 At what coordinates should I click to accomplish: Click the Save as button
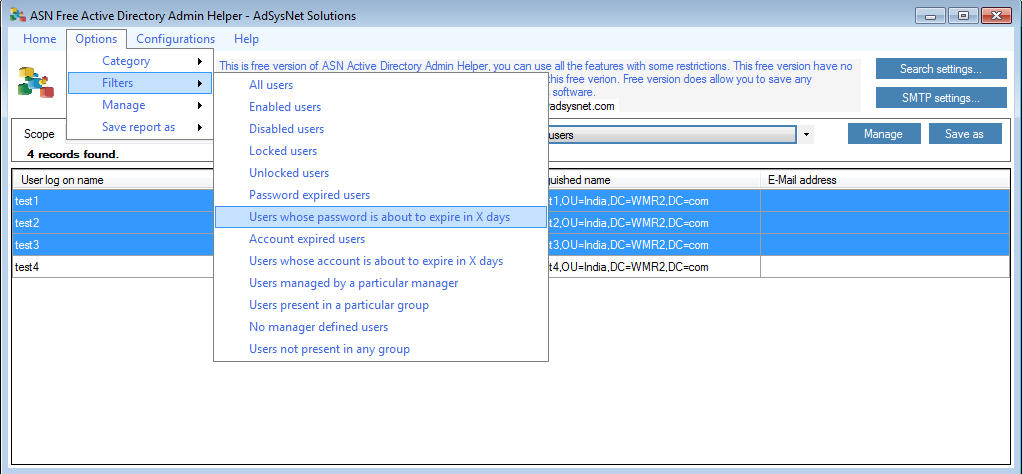click(964, 134)
